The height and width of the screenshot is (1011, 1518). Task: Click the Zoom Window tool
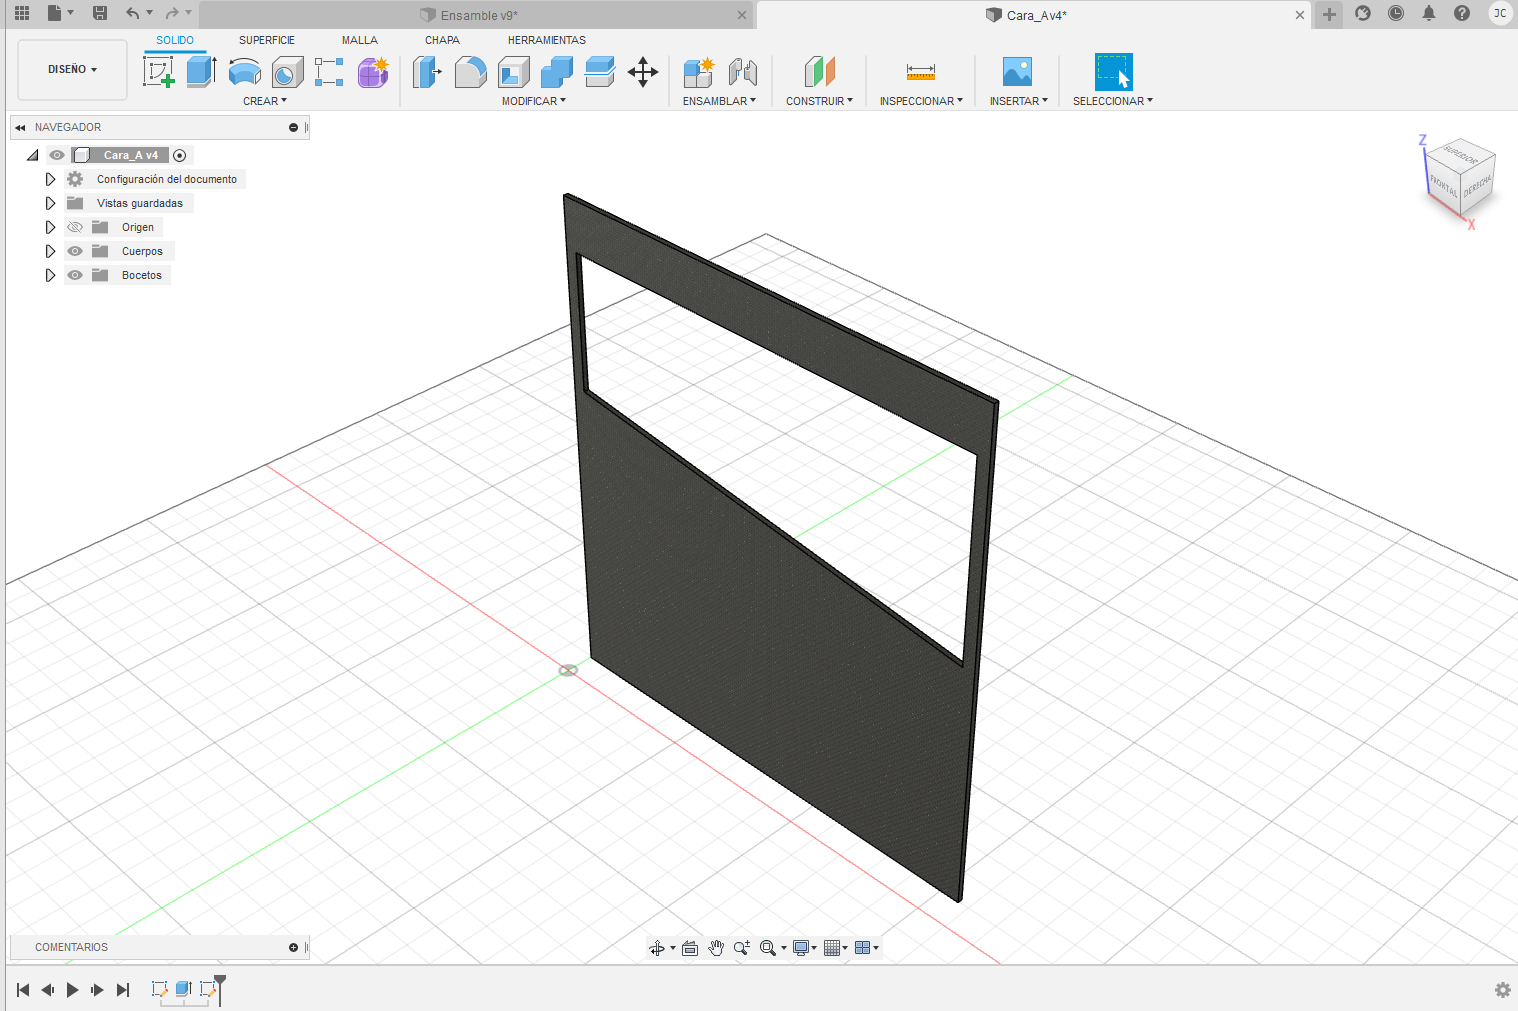[767, 948]
